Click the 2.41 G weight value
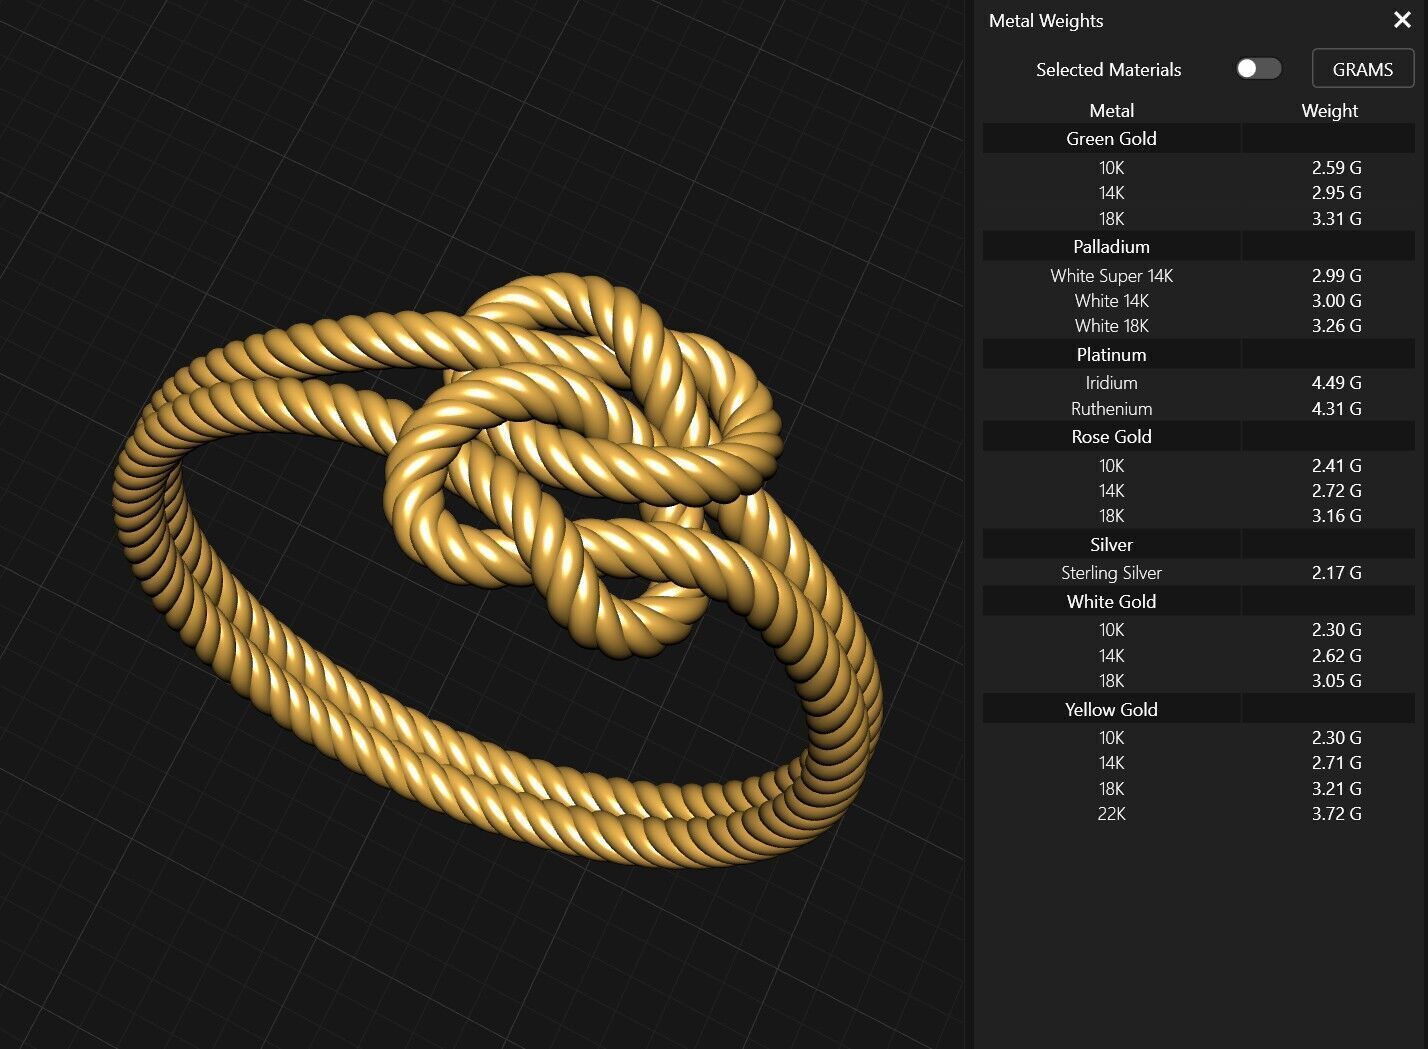This screenshot has width=1428, height=1049. click(x=1336, y=465)
